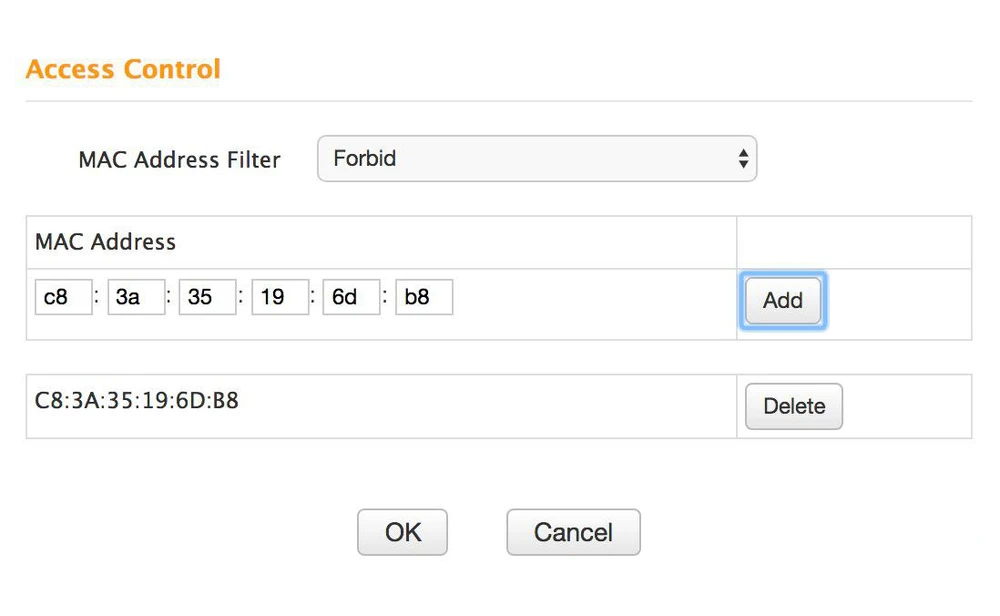The image size is (1000, 616).
Task: Click into the fourth octet field containing 19
Action: [x=280, y=298]
